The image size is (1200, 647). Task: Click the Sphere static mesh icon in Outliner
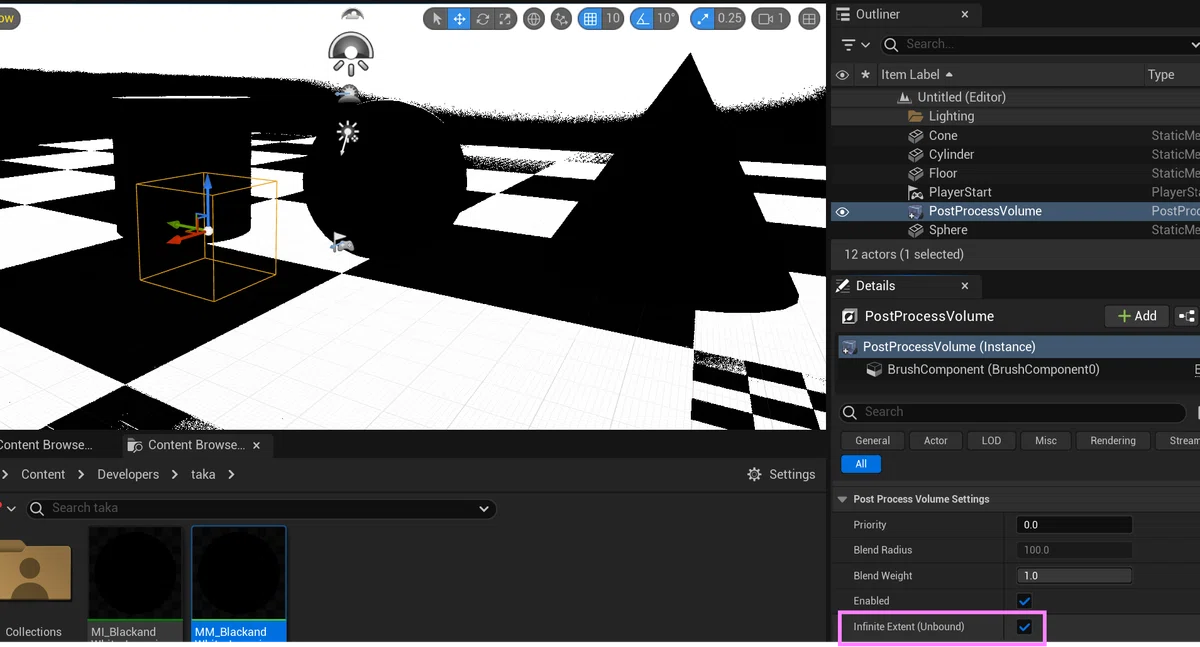[915, 230]
